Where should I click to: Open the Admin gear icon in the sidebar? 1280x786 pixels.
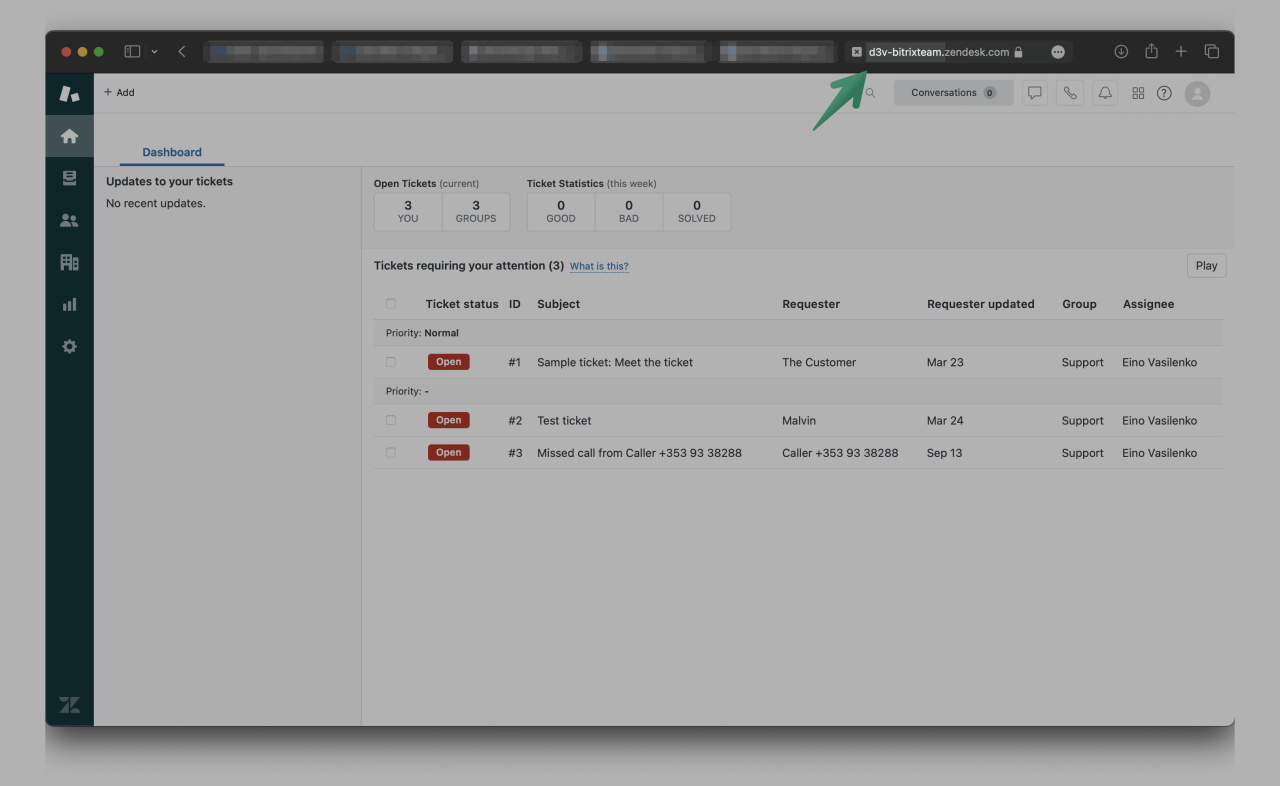[69, 346]
